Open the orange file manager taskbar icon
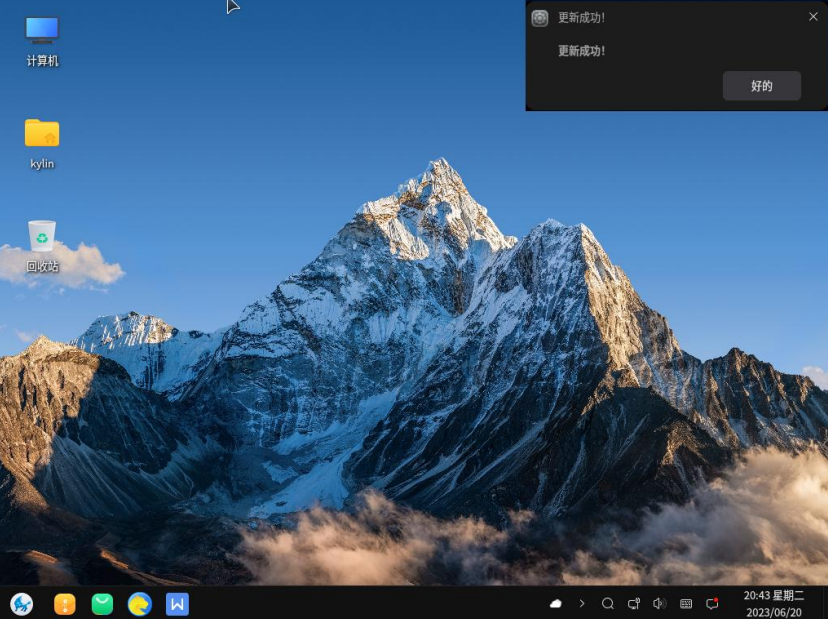Viewport: 828px width, 619px height. tap(65, 604)
